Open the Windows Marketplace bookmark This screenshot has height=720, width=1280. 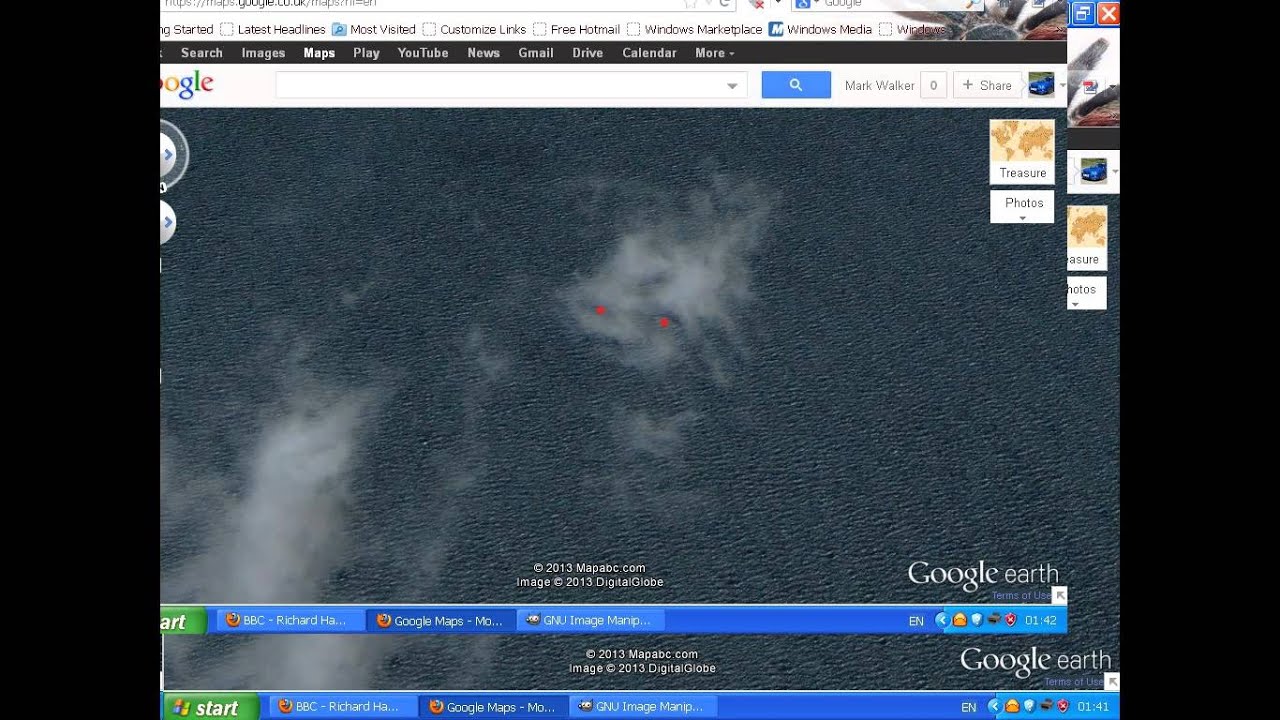pos(695,29)
